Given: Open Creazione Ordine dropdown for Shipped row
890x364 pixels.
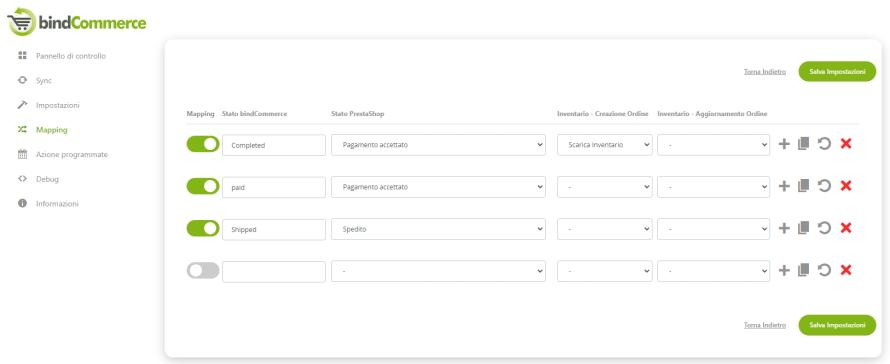Looking at the screenshot, I should point(604,229).
